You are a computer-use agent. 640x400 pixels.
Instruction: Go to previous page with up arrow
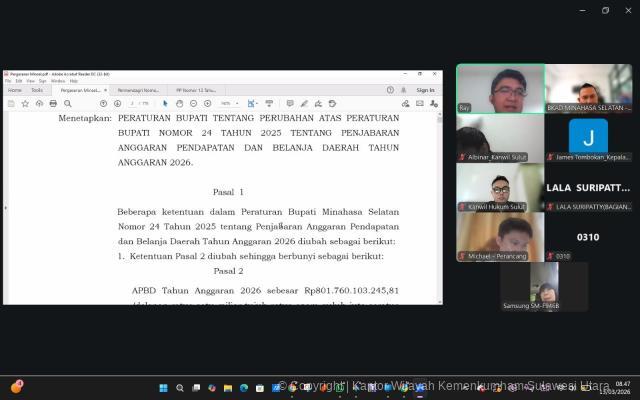103,103
